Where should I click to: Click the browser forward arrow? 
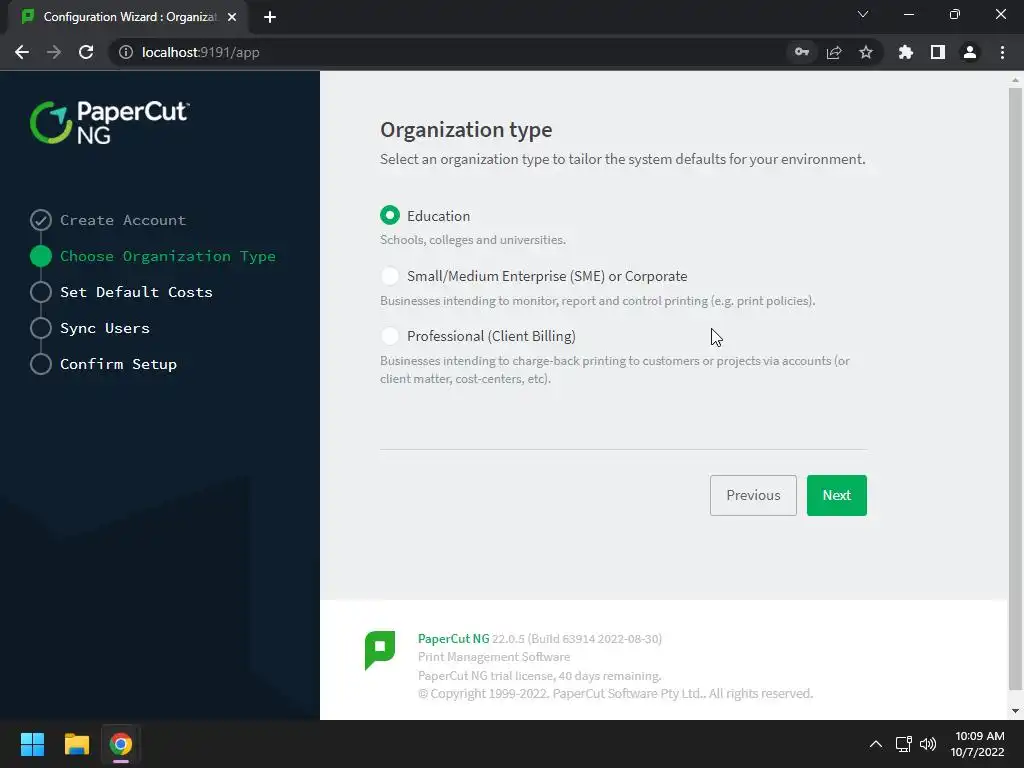click(54, 52)
